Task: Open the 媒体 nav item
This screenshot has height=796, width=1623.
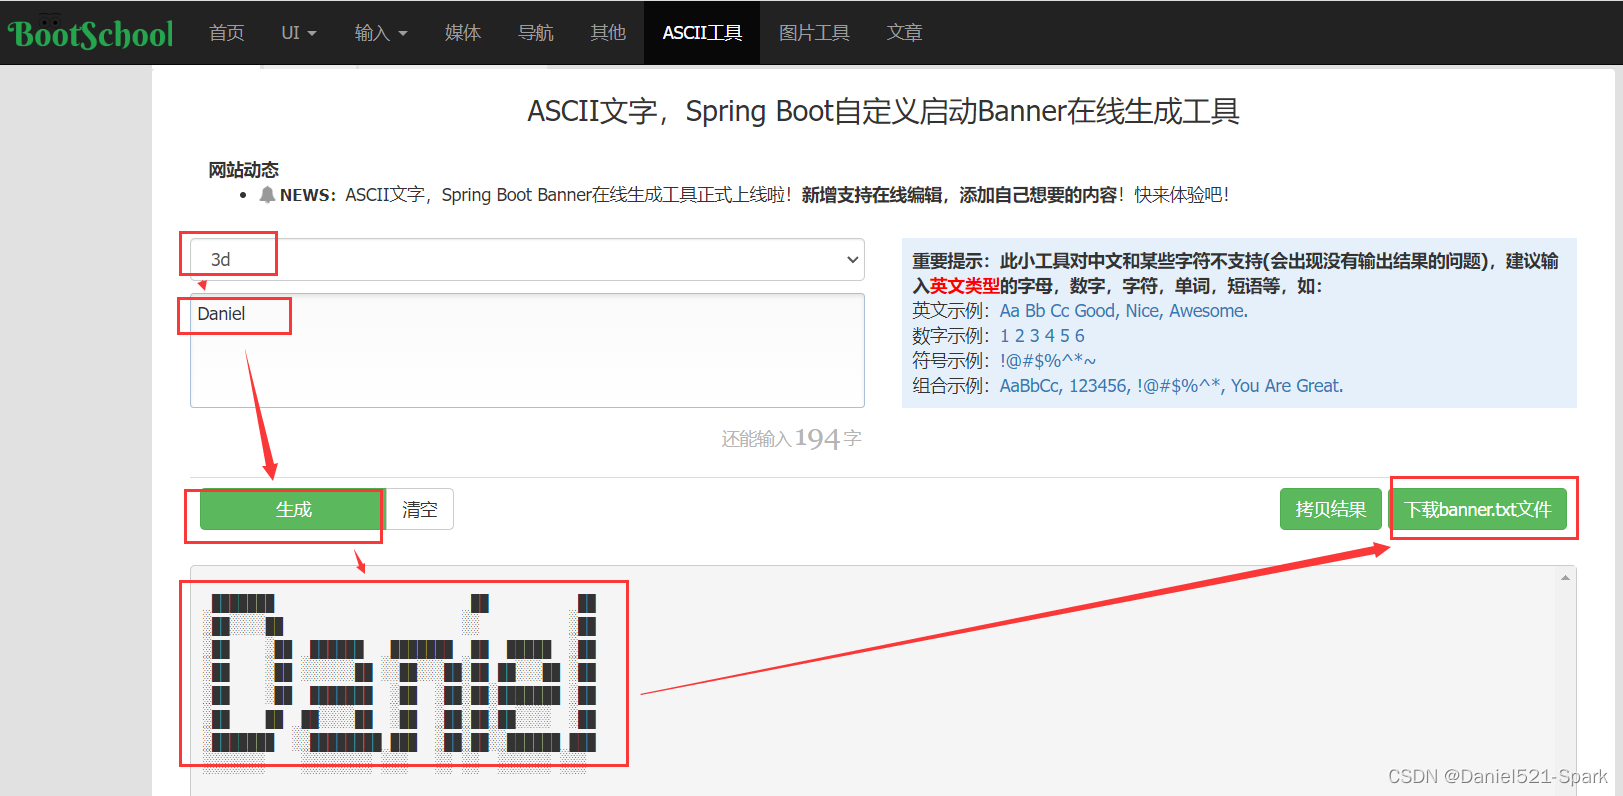Action: pyautogui.click(x=463, y=33)
